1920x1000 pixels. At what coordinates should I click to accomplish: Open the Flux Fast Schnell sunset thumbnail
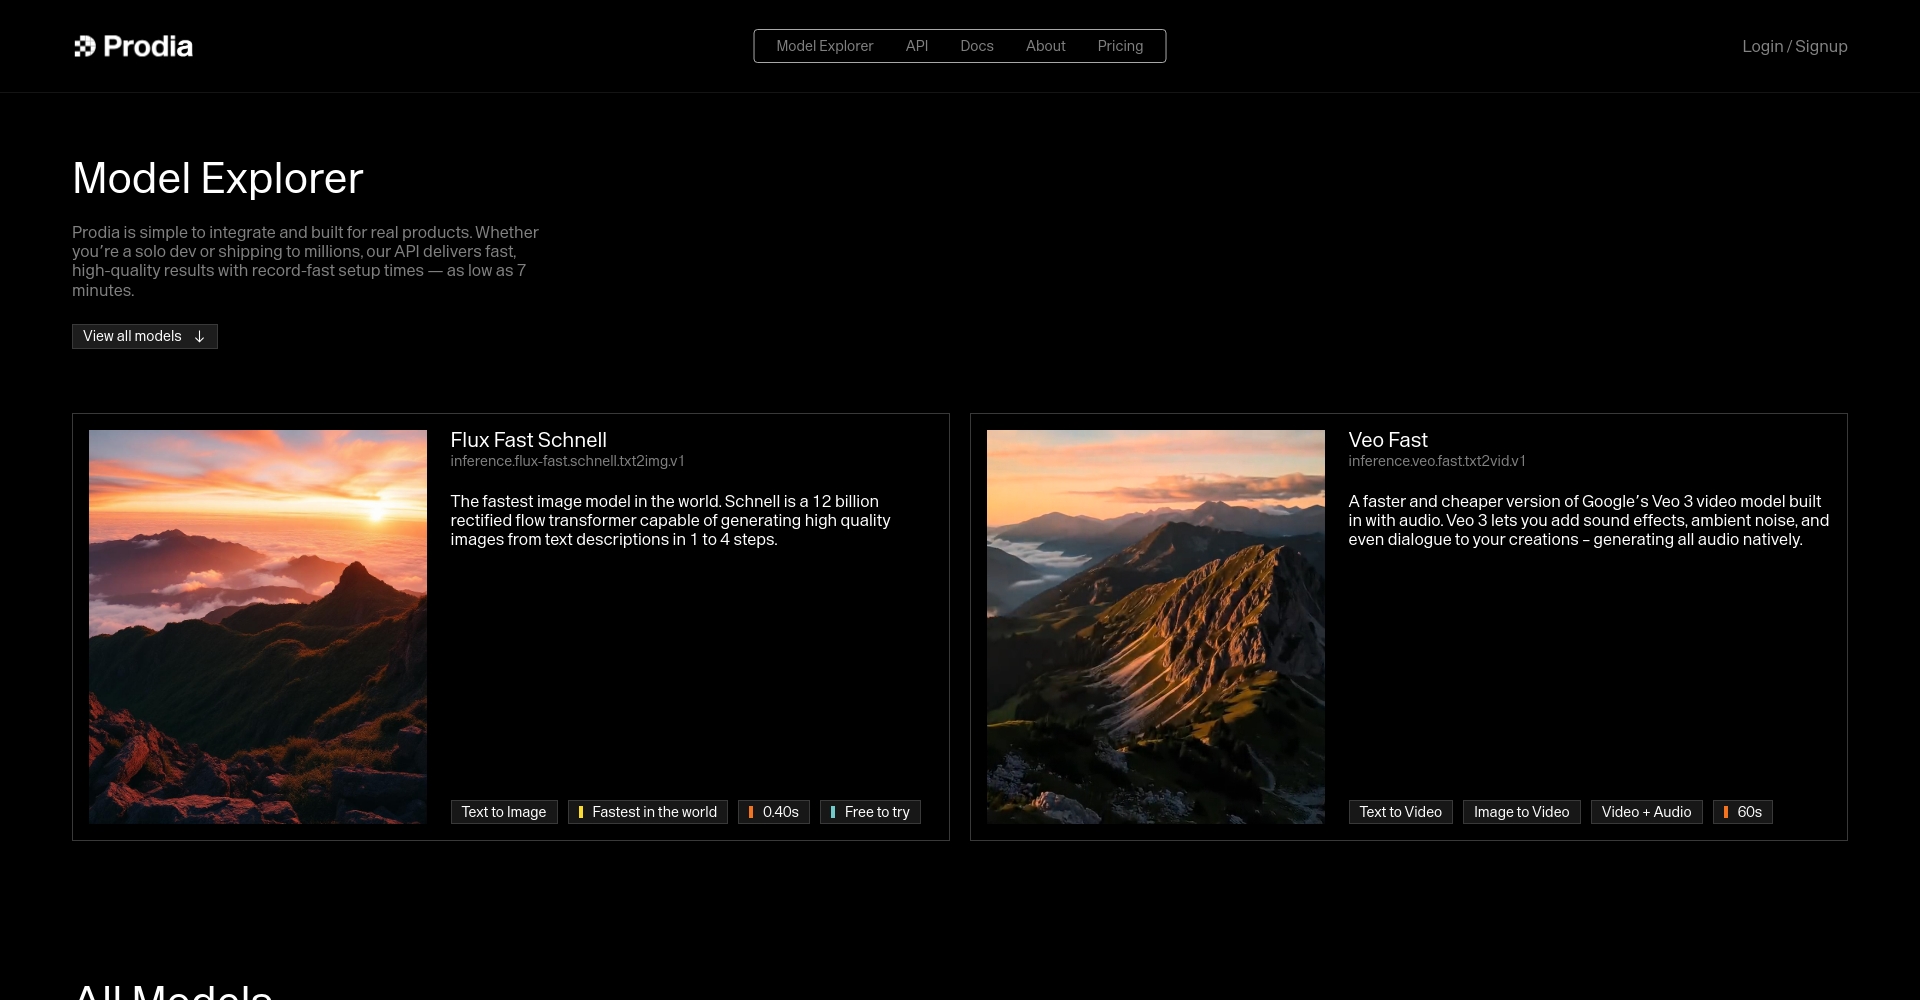[258, 627]
